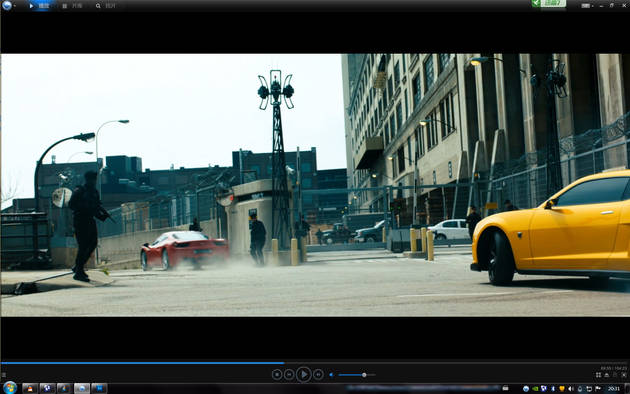The width and height of the screenshot is (630, 394).
Task: Switch to the Play tab at top
Action: [39, 6]
